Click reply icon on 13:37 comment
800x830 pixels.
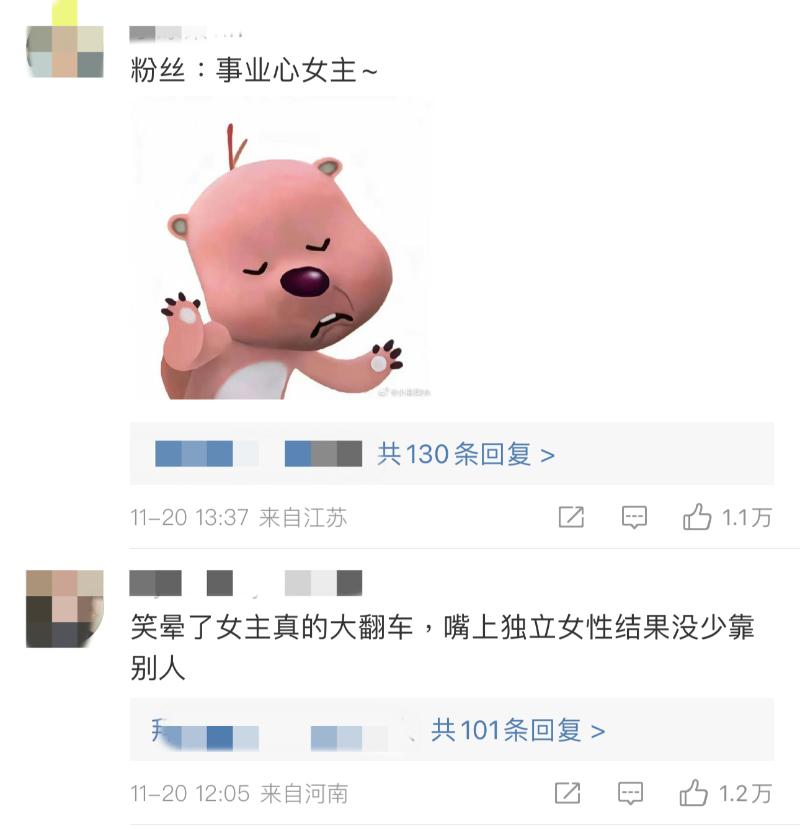pyautogui.click(x=634, y=517)
